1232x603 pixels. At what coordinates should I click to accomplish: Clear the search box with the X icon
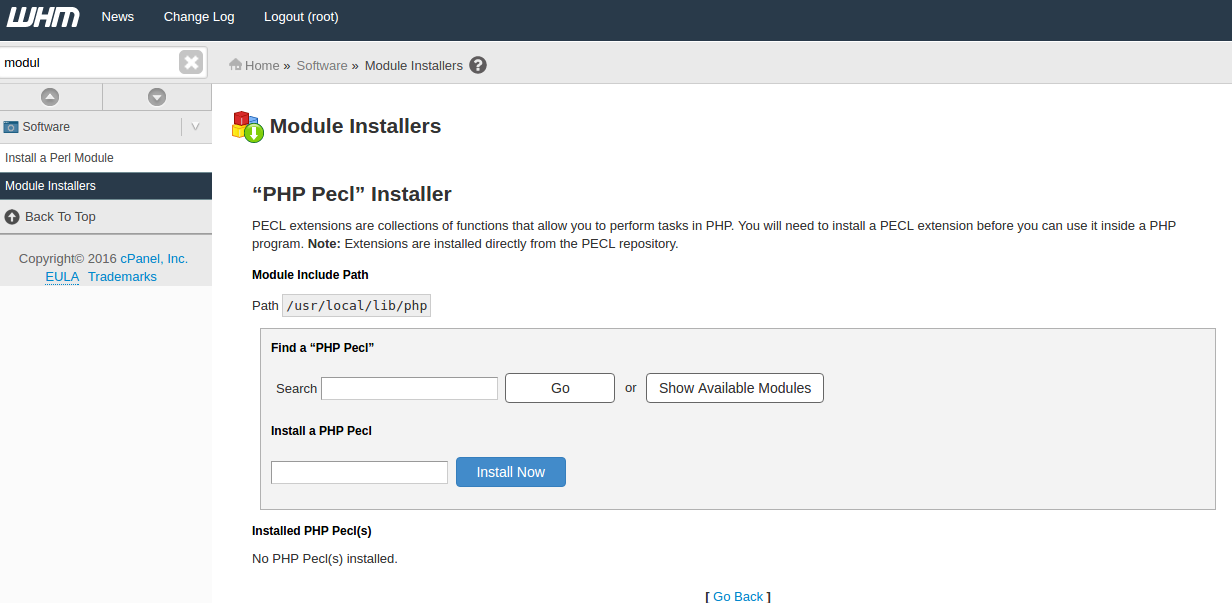[x=190, y=61]
